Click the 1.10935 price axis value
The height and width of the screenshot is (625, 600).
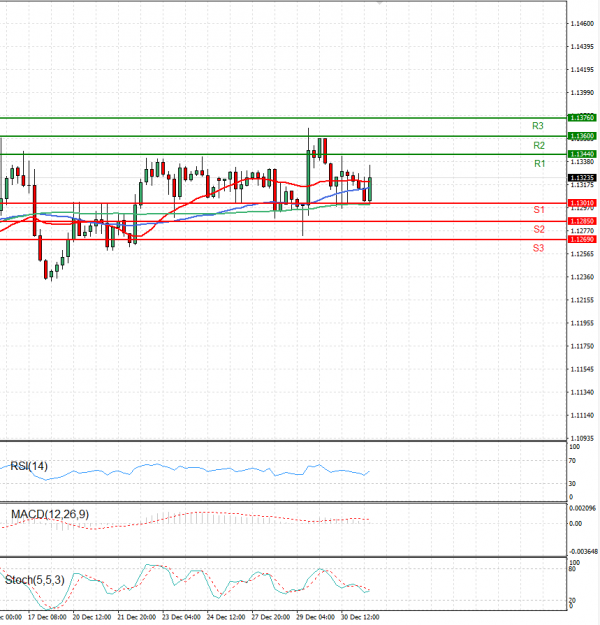(582, 438)
